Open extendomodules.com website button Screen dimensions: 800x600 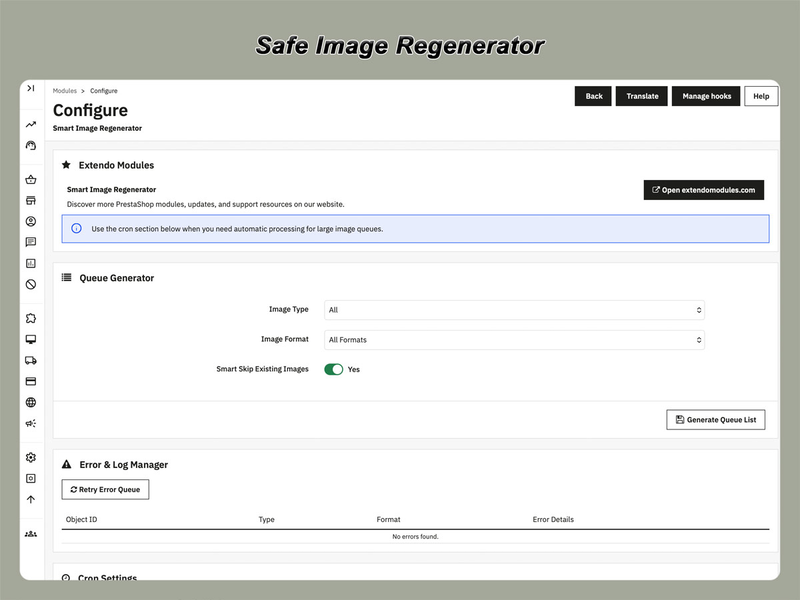click(704, 190)
